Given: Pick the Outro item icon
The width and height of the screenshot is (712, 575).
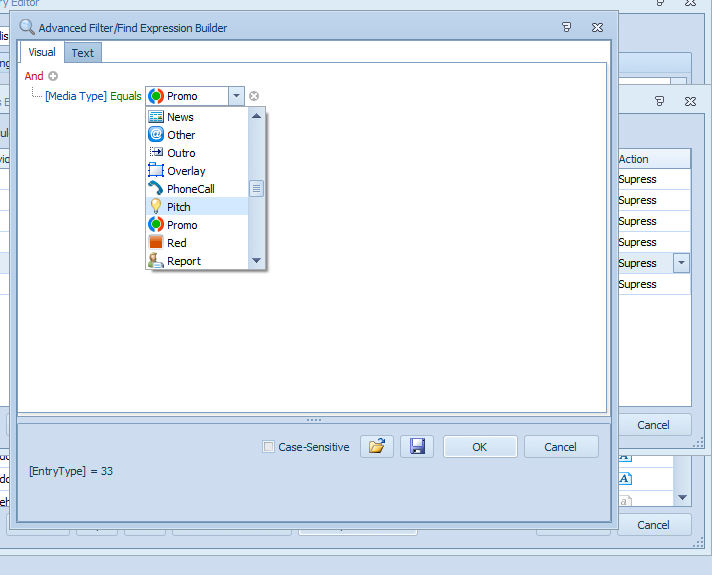Looking at the screenshot, I should pos(156,153).
